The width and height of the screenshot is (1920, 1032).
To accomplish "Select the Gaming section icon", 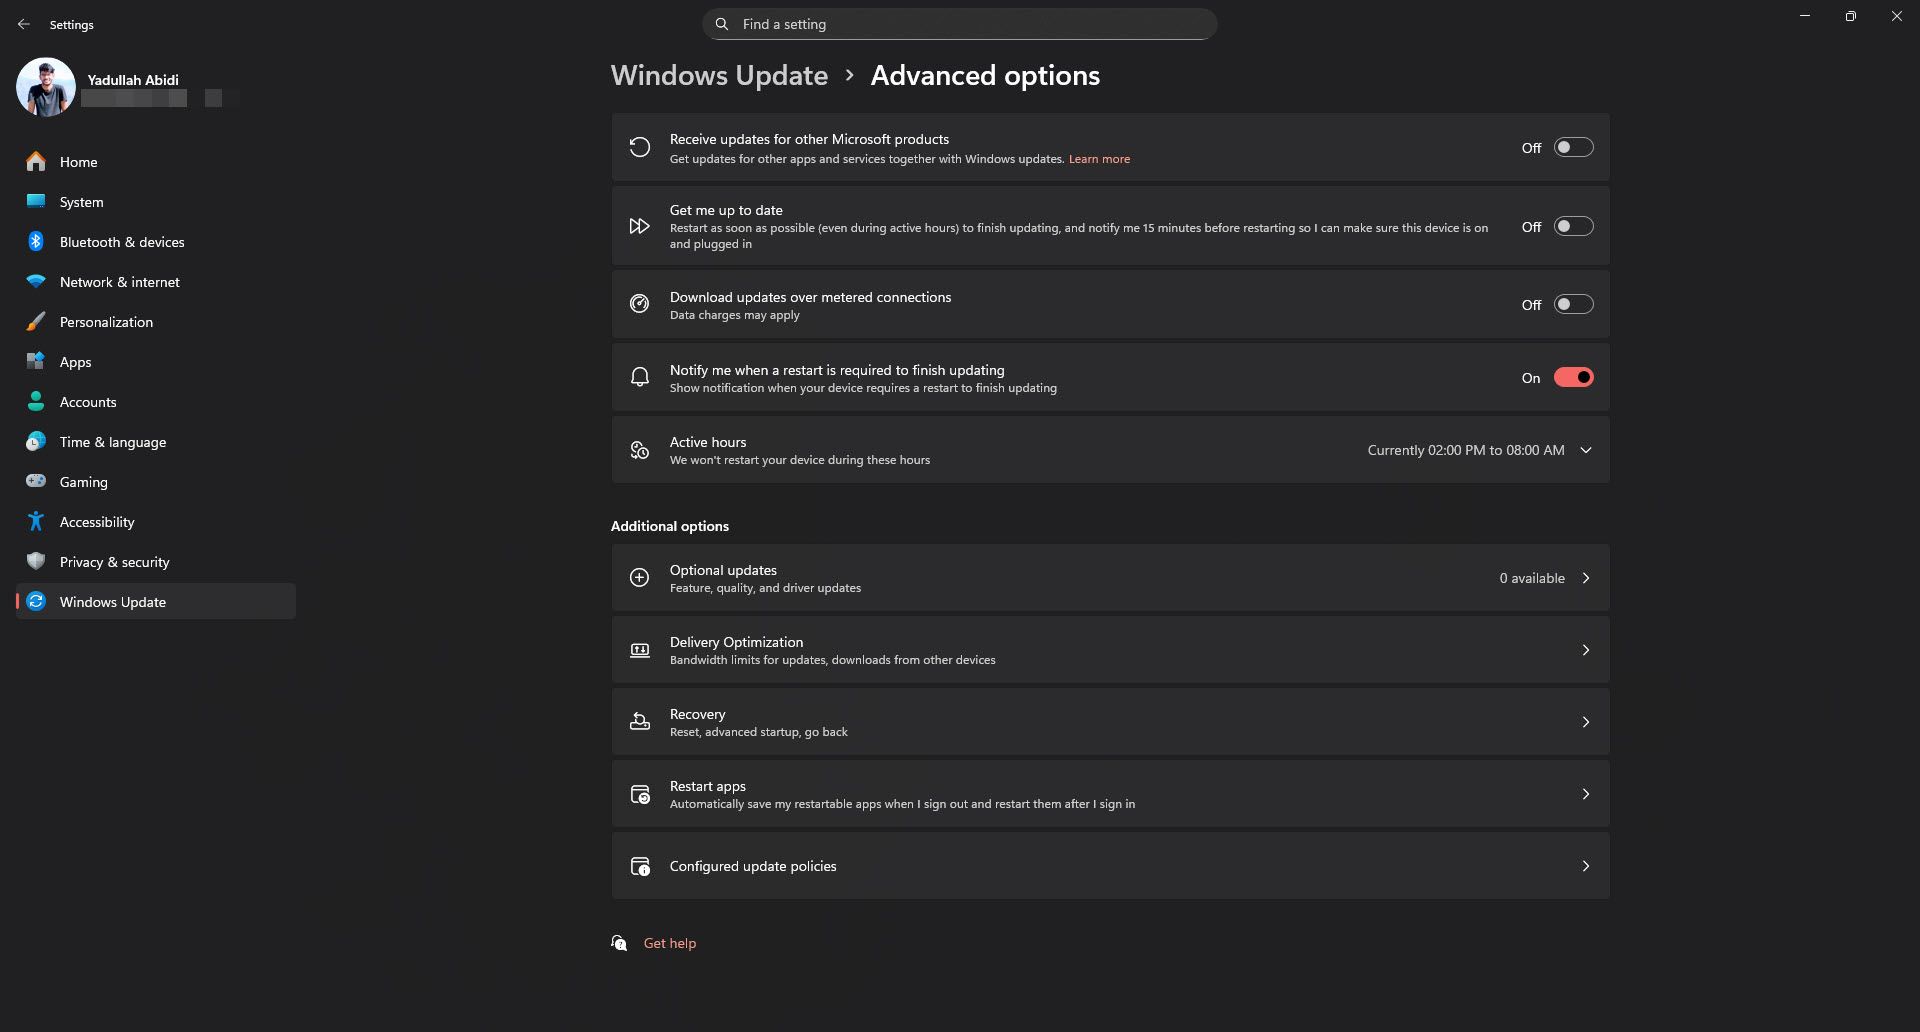I will pos(36,481).
